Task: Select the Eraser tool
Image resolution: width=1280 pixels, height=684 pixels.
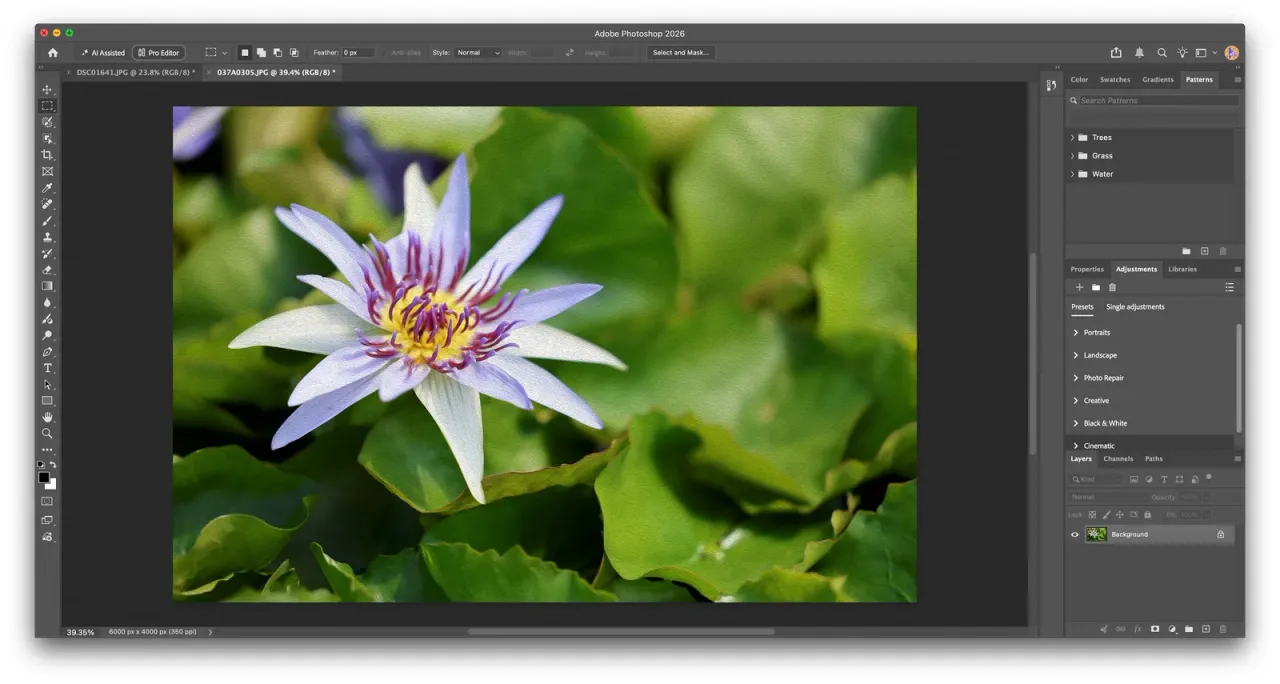Action: [x=47, y=270]
